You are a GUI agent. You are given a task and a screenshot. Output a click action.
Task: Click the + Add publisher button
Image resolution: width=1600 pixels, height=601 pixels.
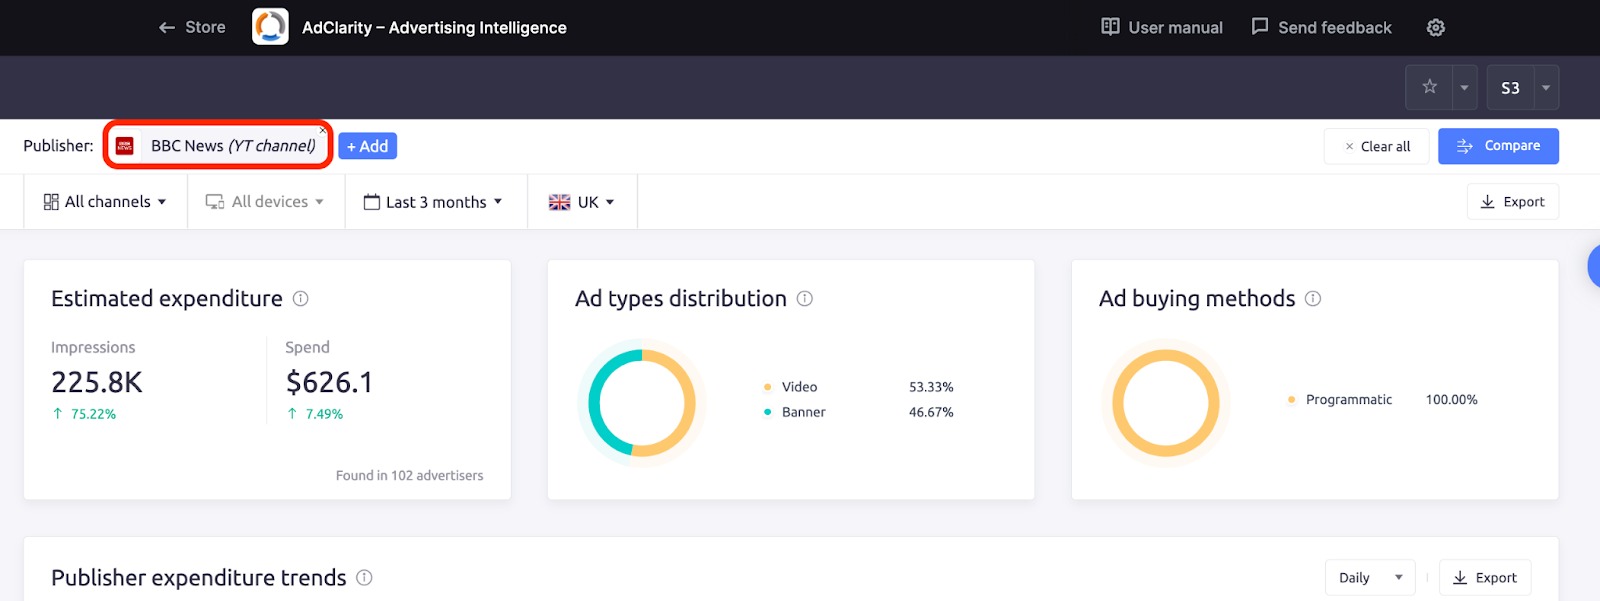367,146
